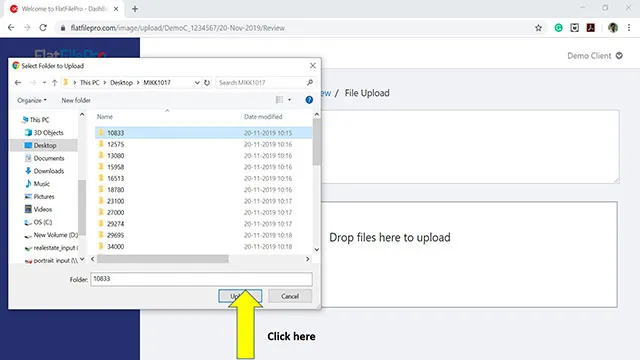Open Pictures in navigation pane
Image resolution: width=640 pixels, height=360 pixels.
click(40, 196)
